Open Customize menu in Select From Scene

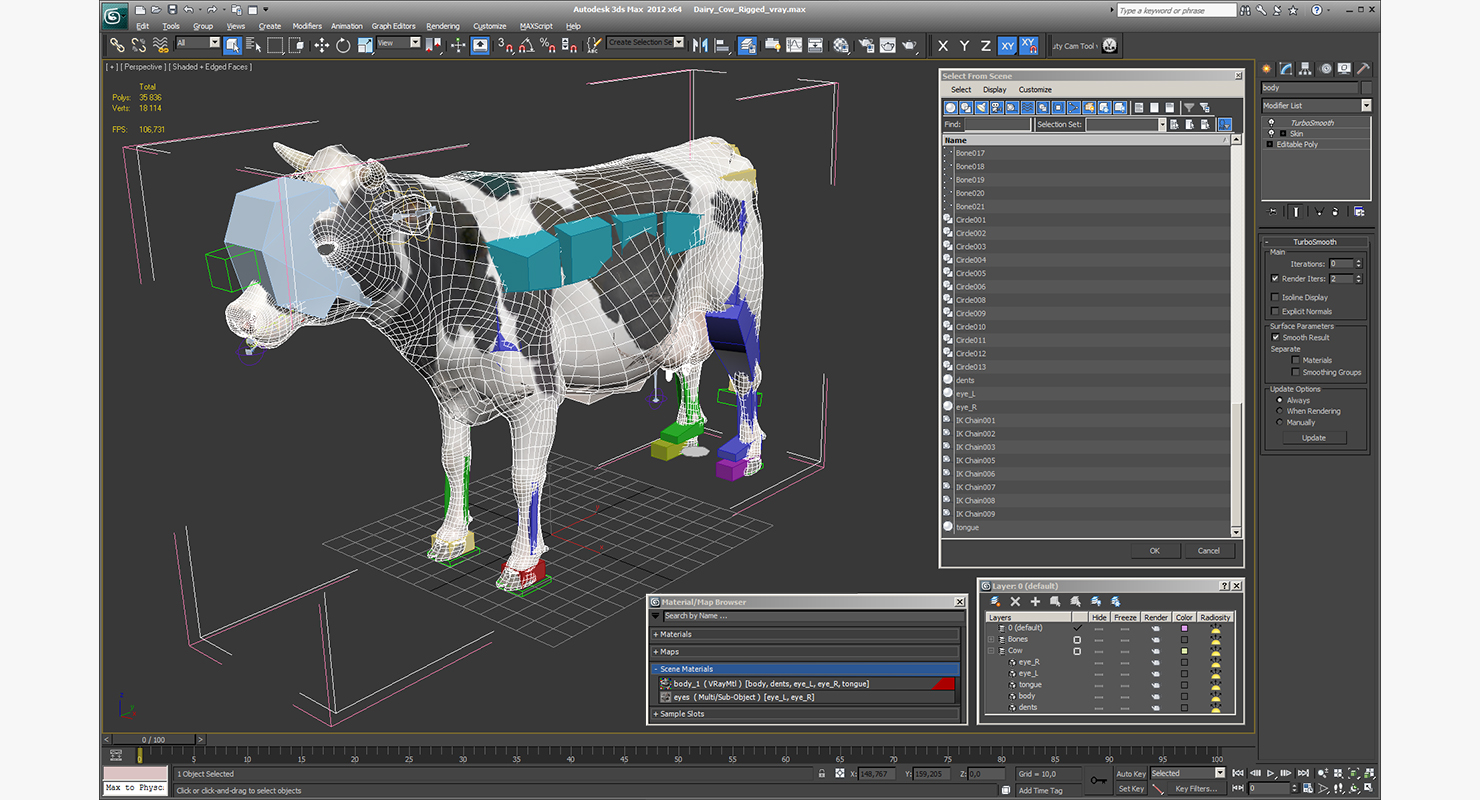1035,90
